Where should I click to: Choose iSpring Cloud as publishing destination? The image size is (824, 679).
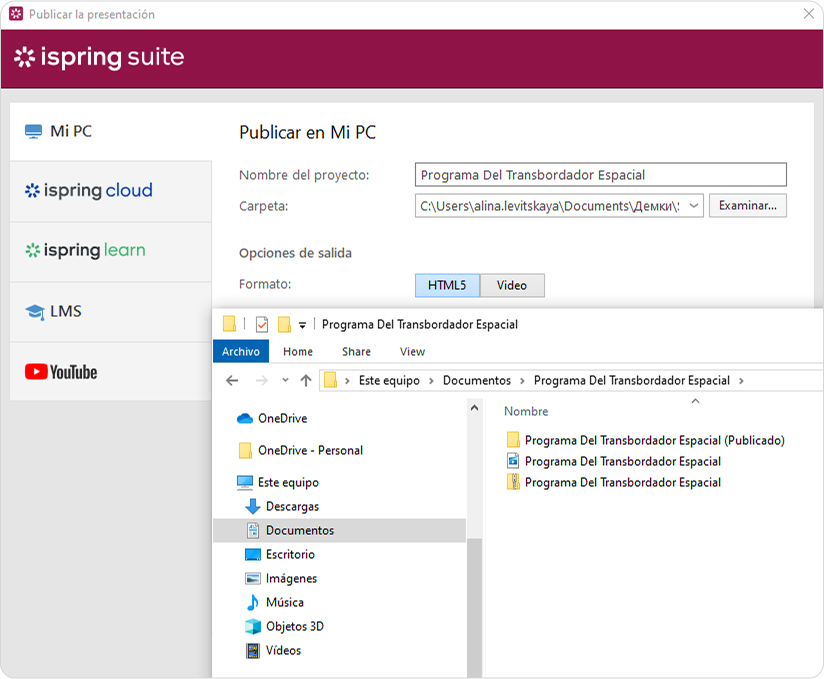[x=111, y=191]
